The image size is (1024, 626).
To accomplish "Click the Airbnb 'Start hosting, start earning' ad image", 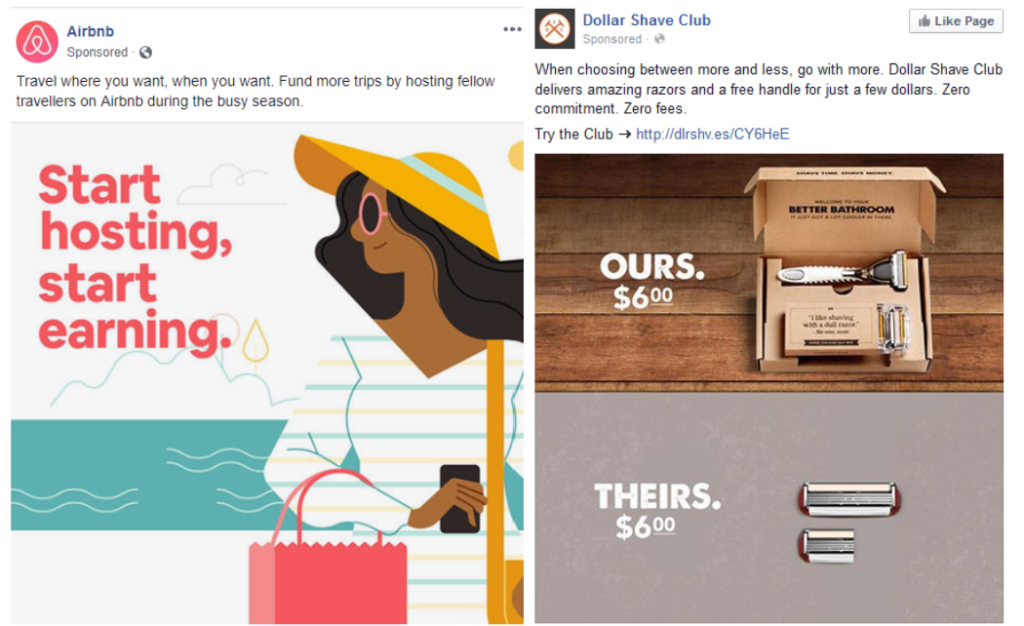I will pyautogui.click(x=267, y=373).
